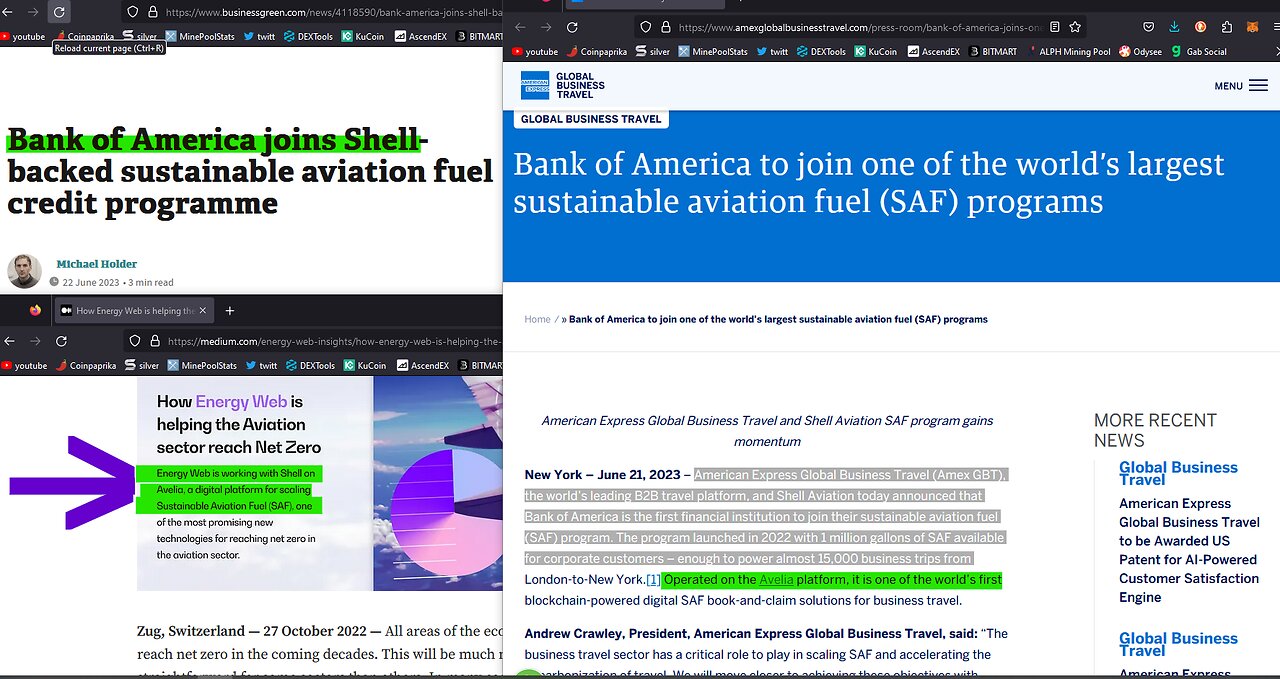
Task: Open shield tracking info in Medium window
Action: point(135,341)
